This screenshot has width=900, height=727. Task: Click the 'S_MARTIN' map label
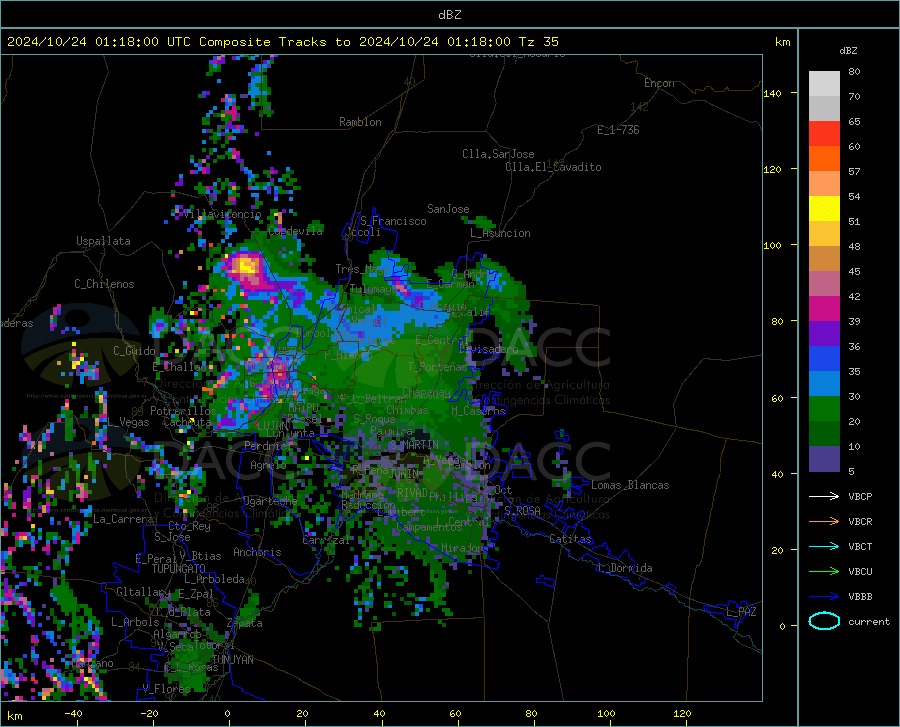click(413, 445)
